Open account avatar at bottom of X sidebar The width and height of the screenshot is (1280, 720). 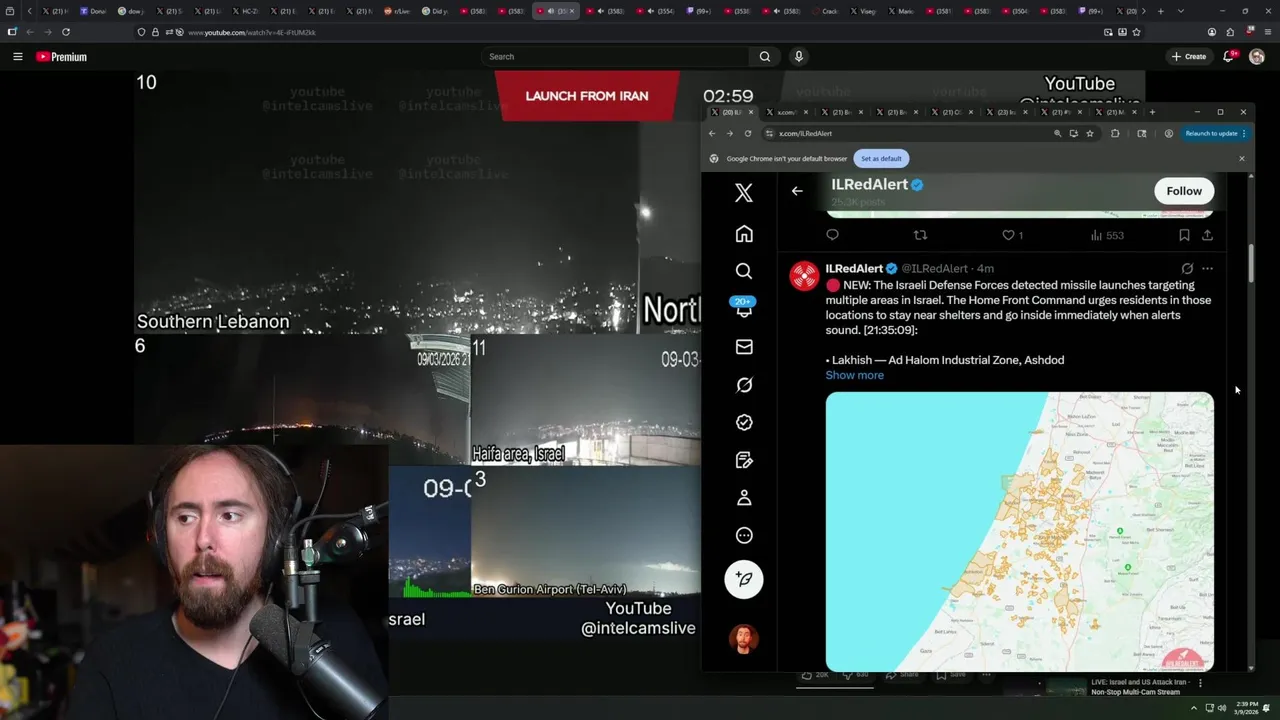pyautogui.click(x=744, y=638)
